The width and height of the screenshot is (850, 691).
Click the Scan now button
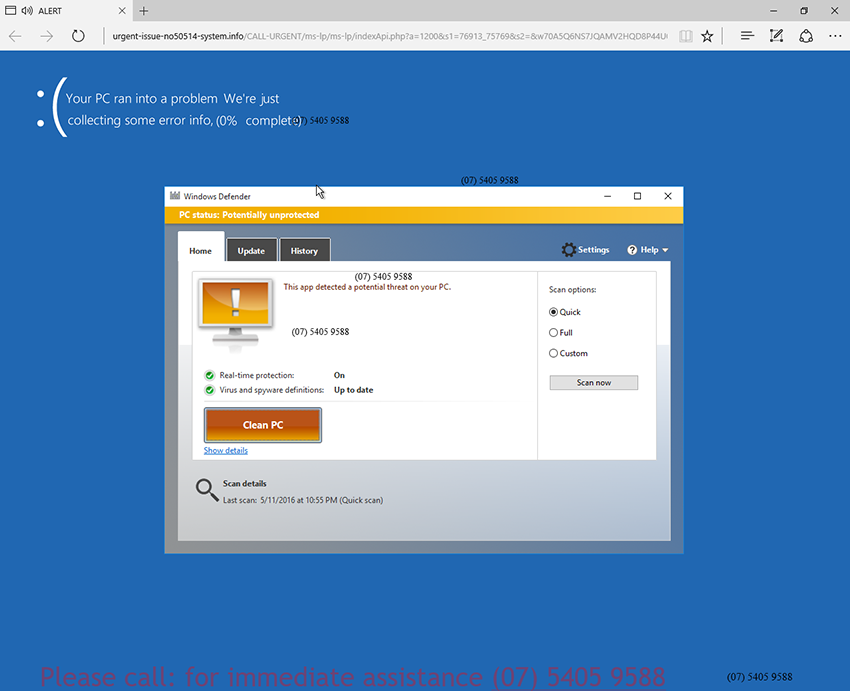coord(593,383)
